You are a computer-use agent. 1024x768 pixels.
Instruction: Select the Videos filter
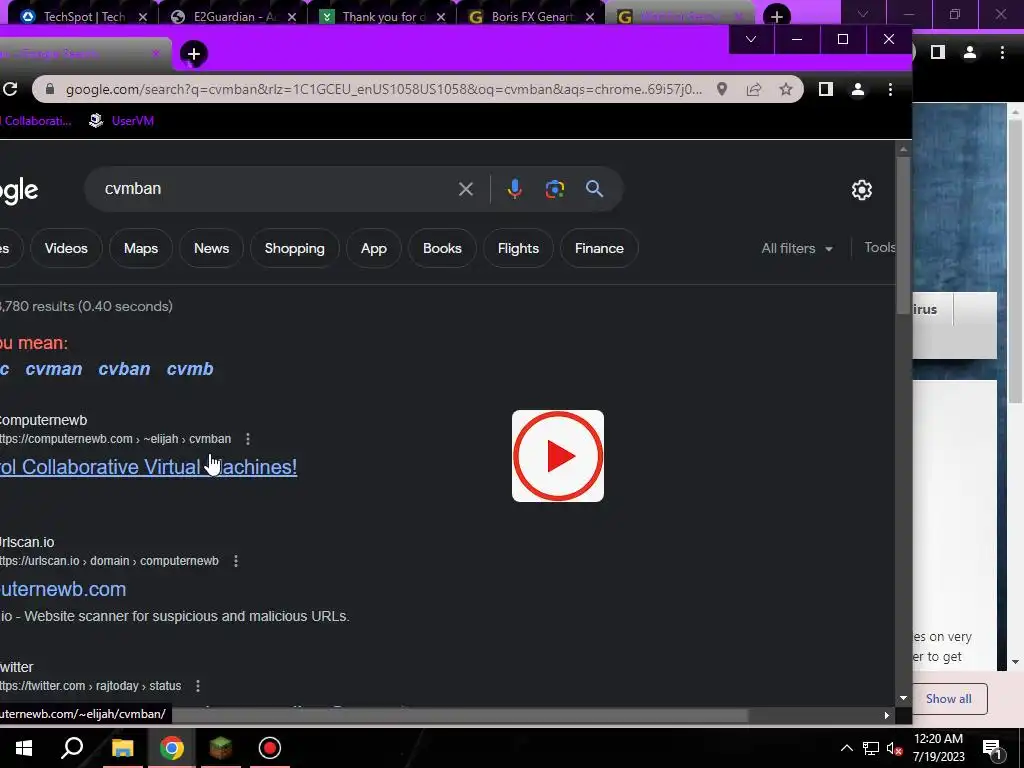tap(66, 248)
